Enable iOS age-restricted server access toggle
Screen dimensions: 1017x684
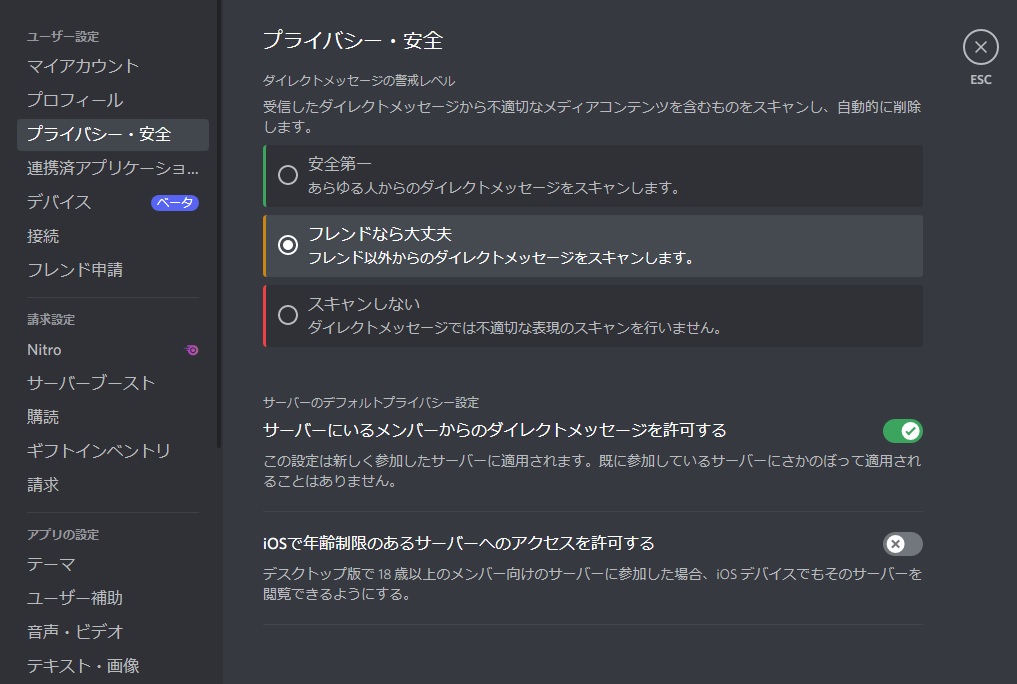[x=902, y=544]
